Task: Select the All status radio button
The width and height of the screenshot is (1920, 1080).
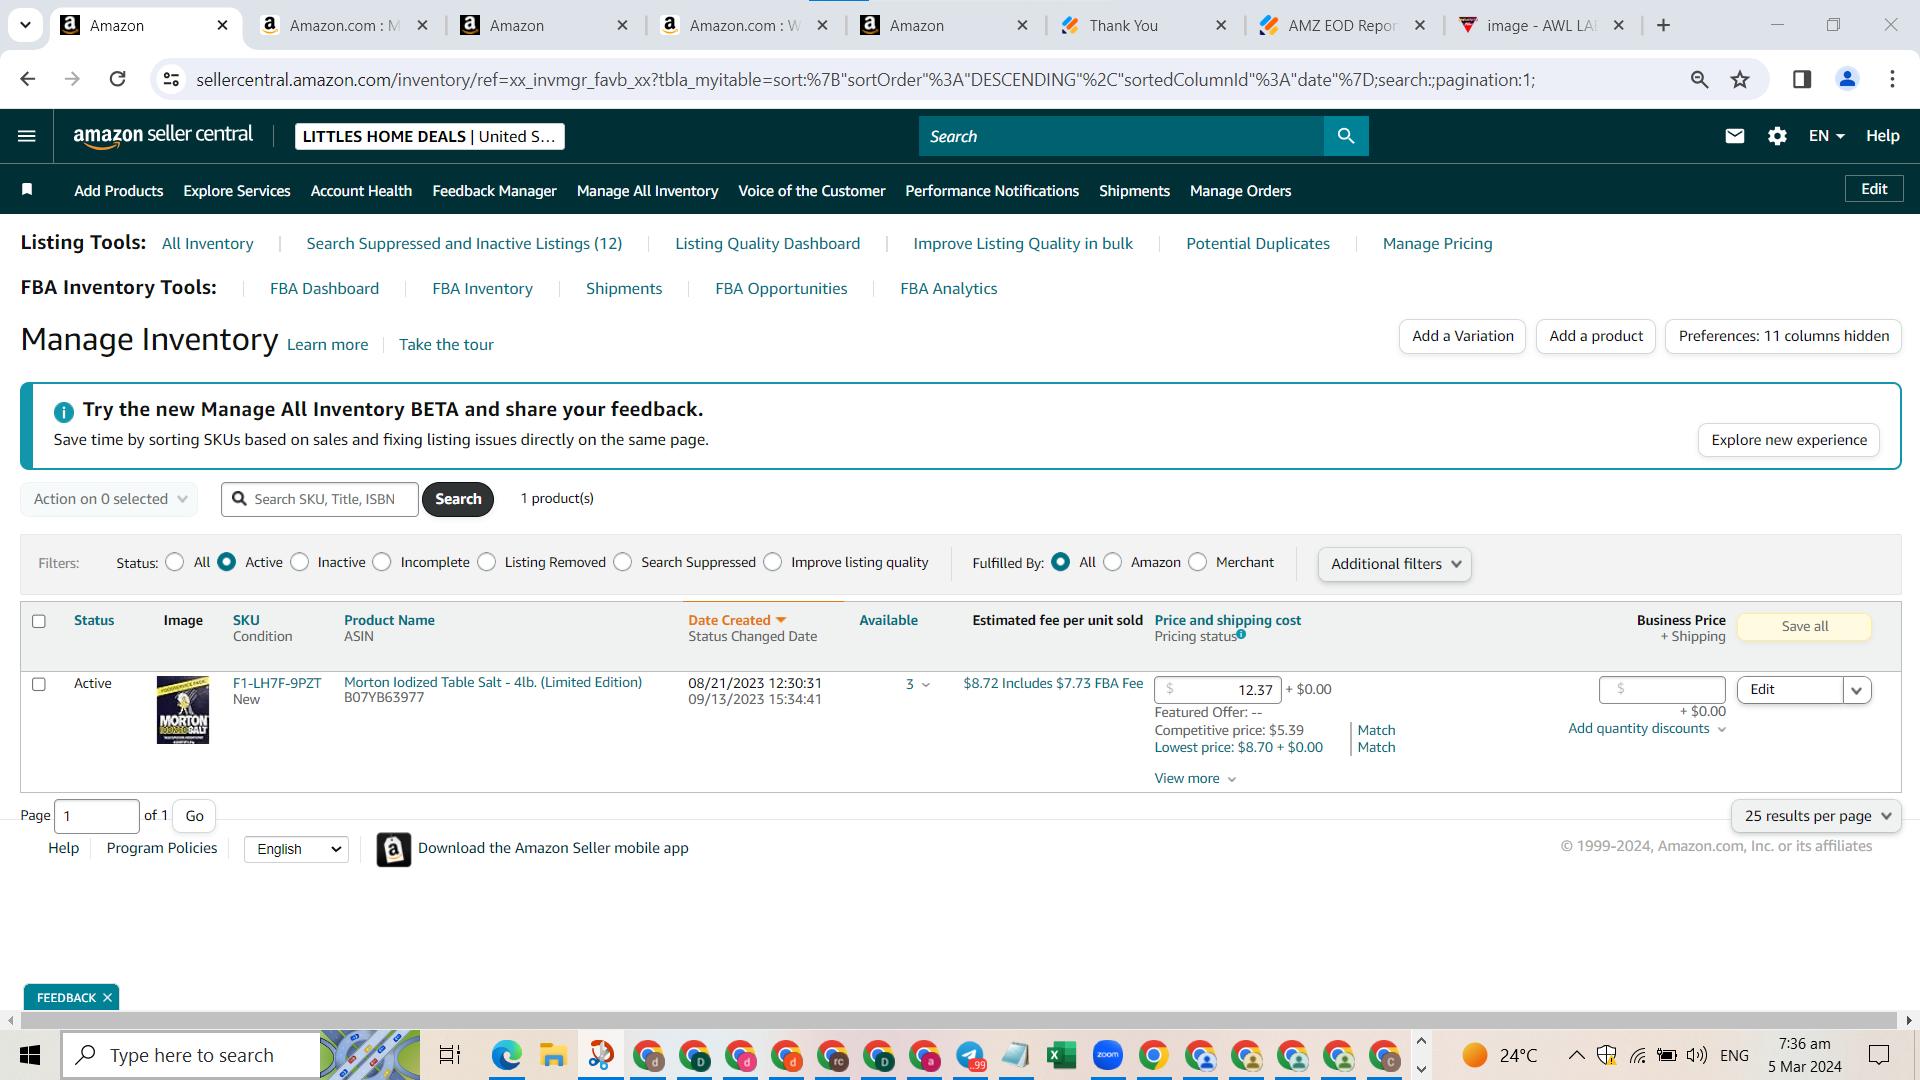Action: click(x=175, y=562)
